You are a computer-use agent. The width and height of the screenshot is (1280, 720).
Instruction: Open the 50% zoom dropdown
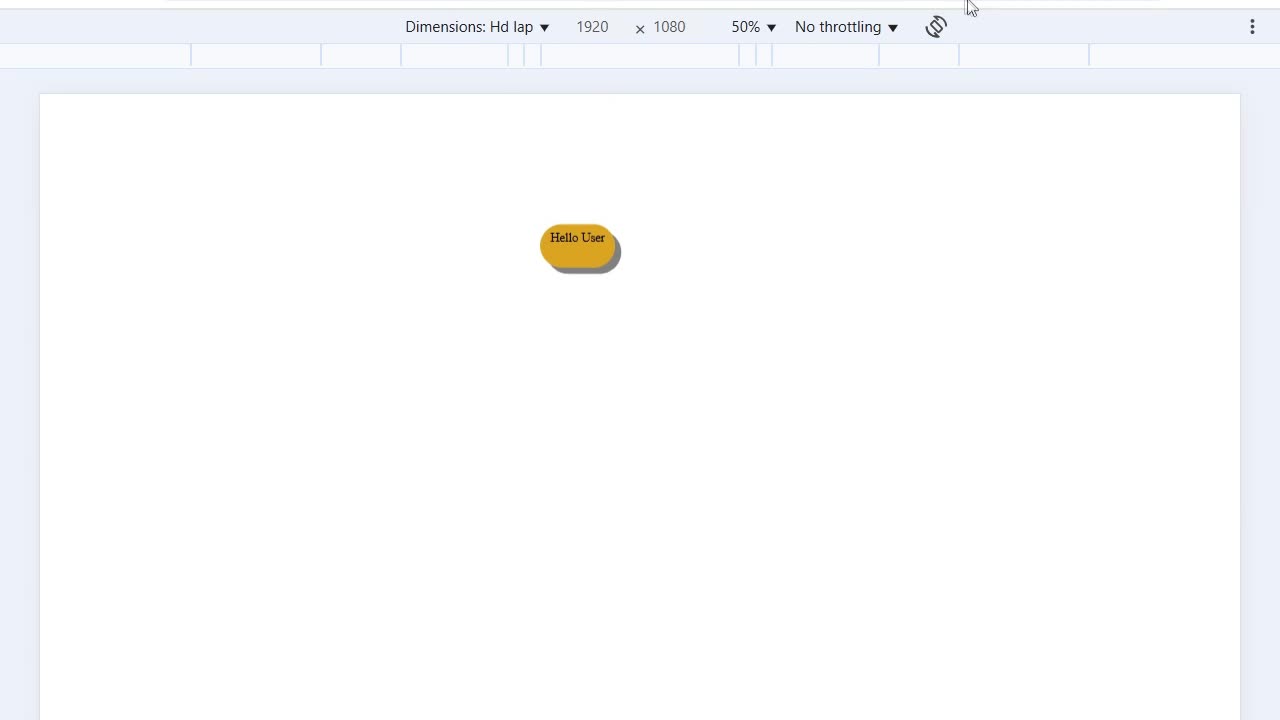click(x=753, y=27)
